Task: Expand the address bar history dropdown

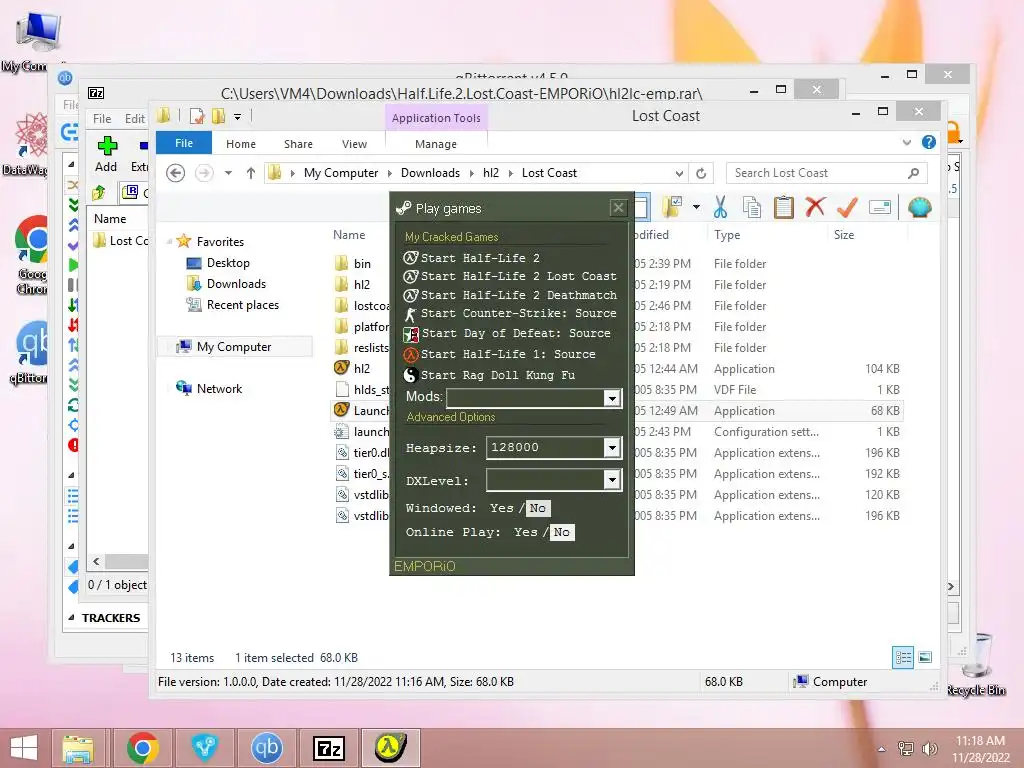Action: (679, 173)
